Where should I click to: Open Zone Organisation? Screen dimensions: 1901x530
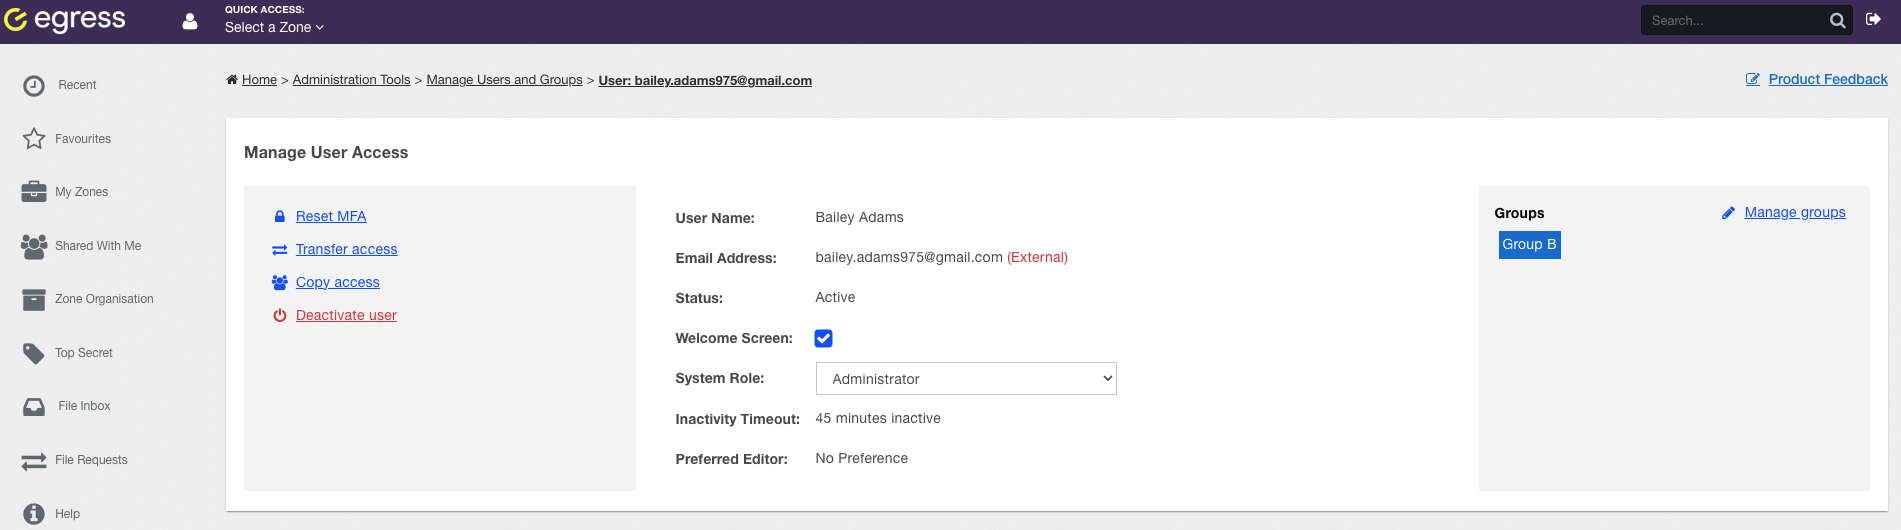tap(104, 299)
